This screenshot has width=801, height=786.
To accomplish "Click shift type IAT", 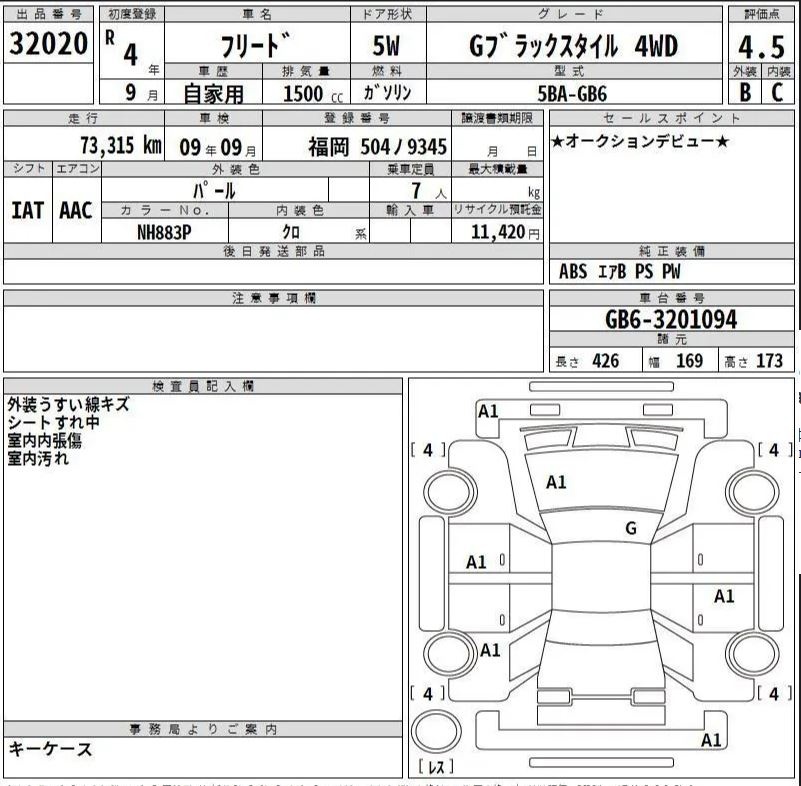I will tap(28, 210).
